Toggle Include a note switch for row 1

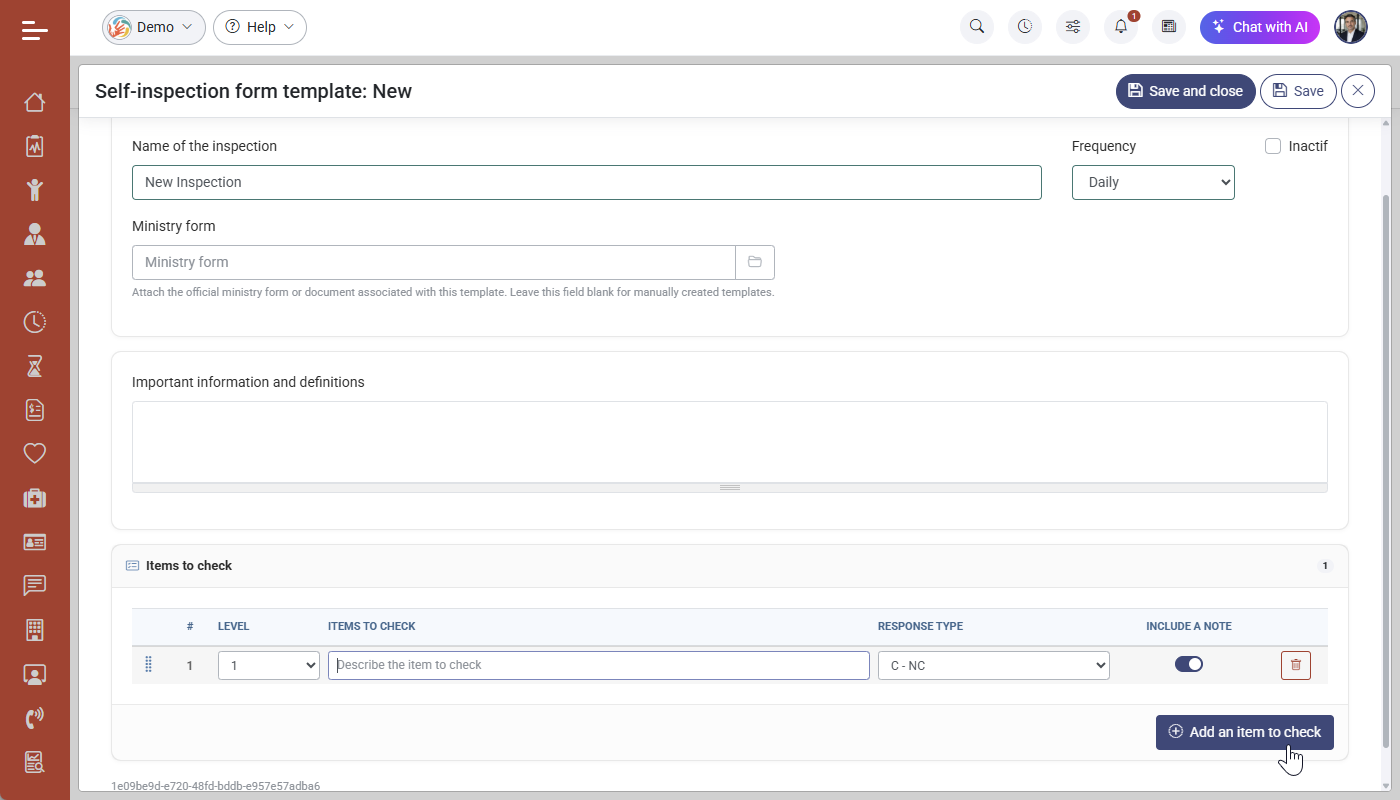tap(1189, 664)
